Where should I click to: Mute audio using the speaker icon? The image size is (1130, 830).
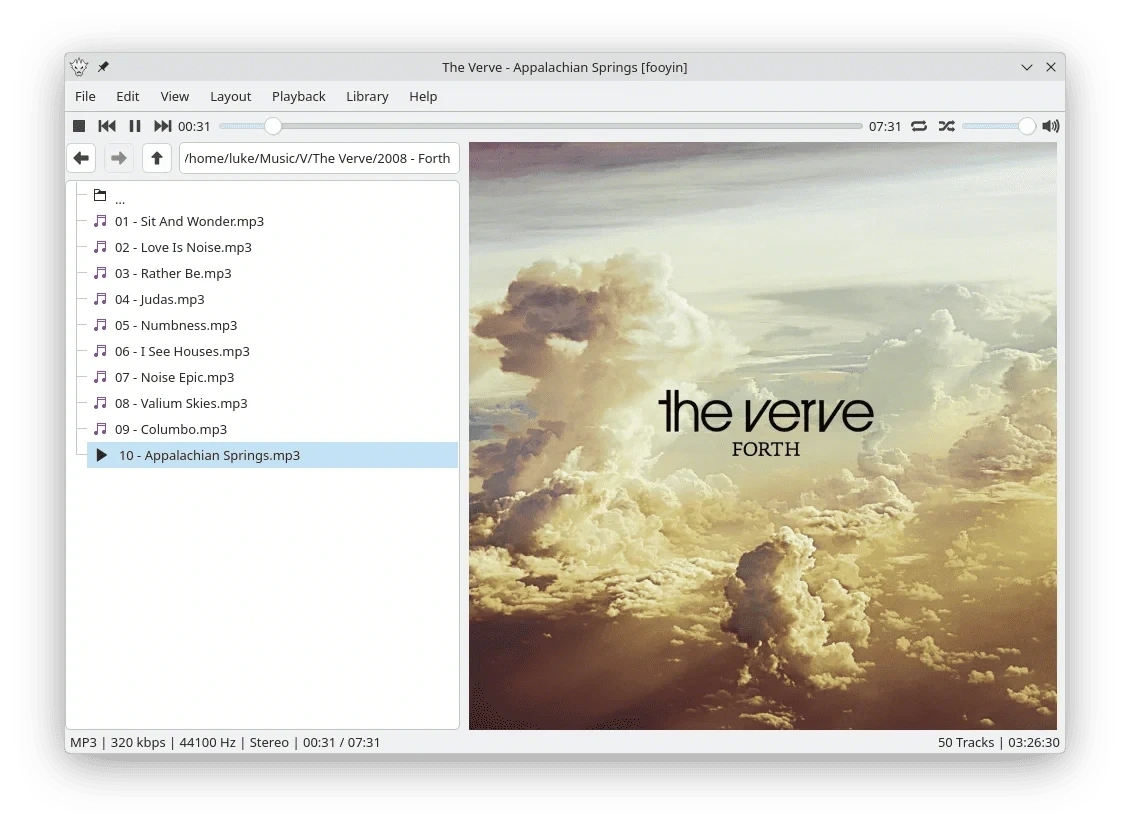pyautogui.click(x=1051, y=126)
